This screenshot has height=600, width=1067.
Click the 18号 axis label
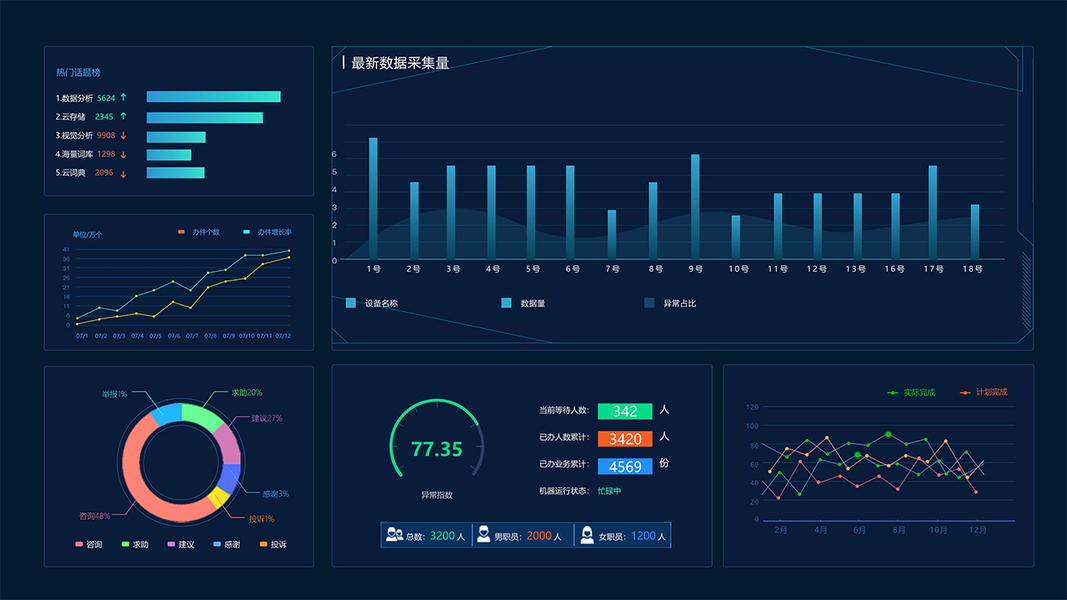[972, 269]
